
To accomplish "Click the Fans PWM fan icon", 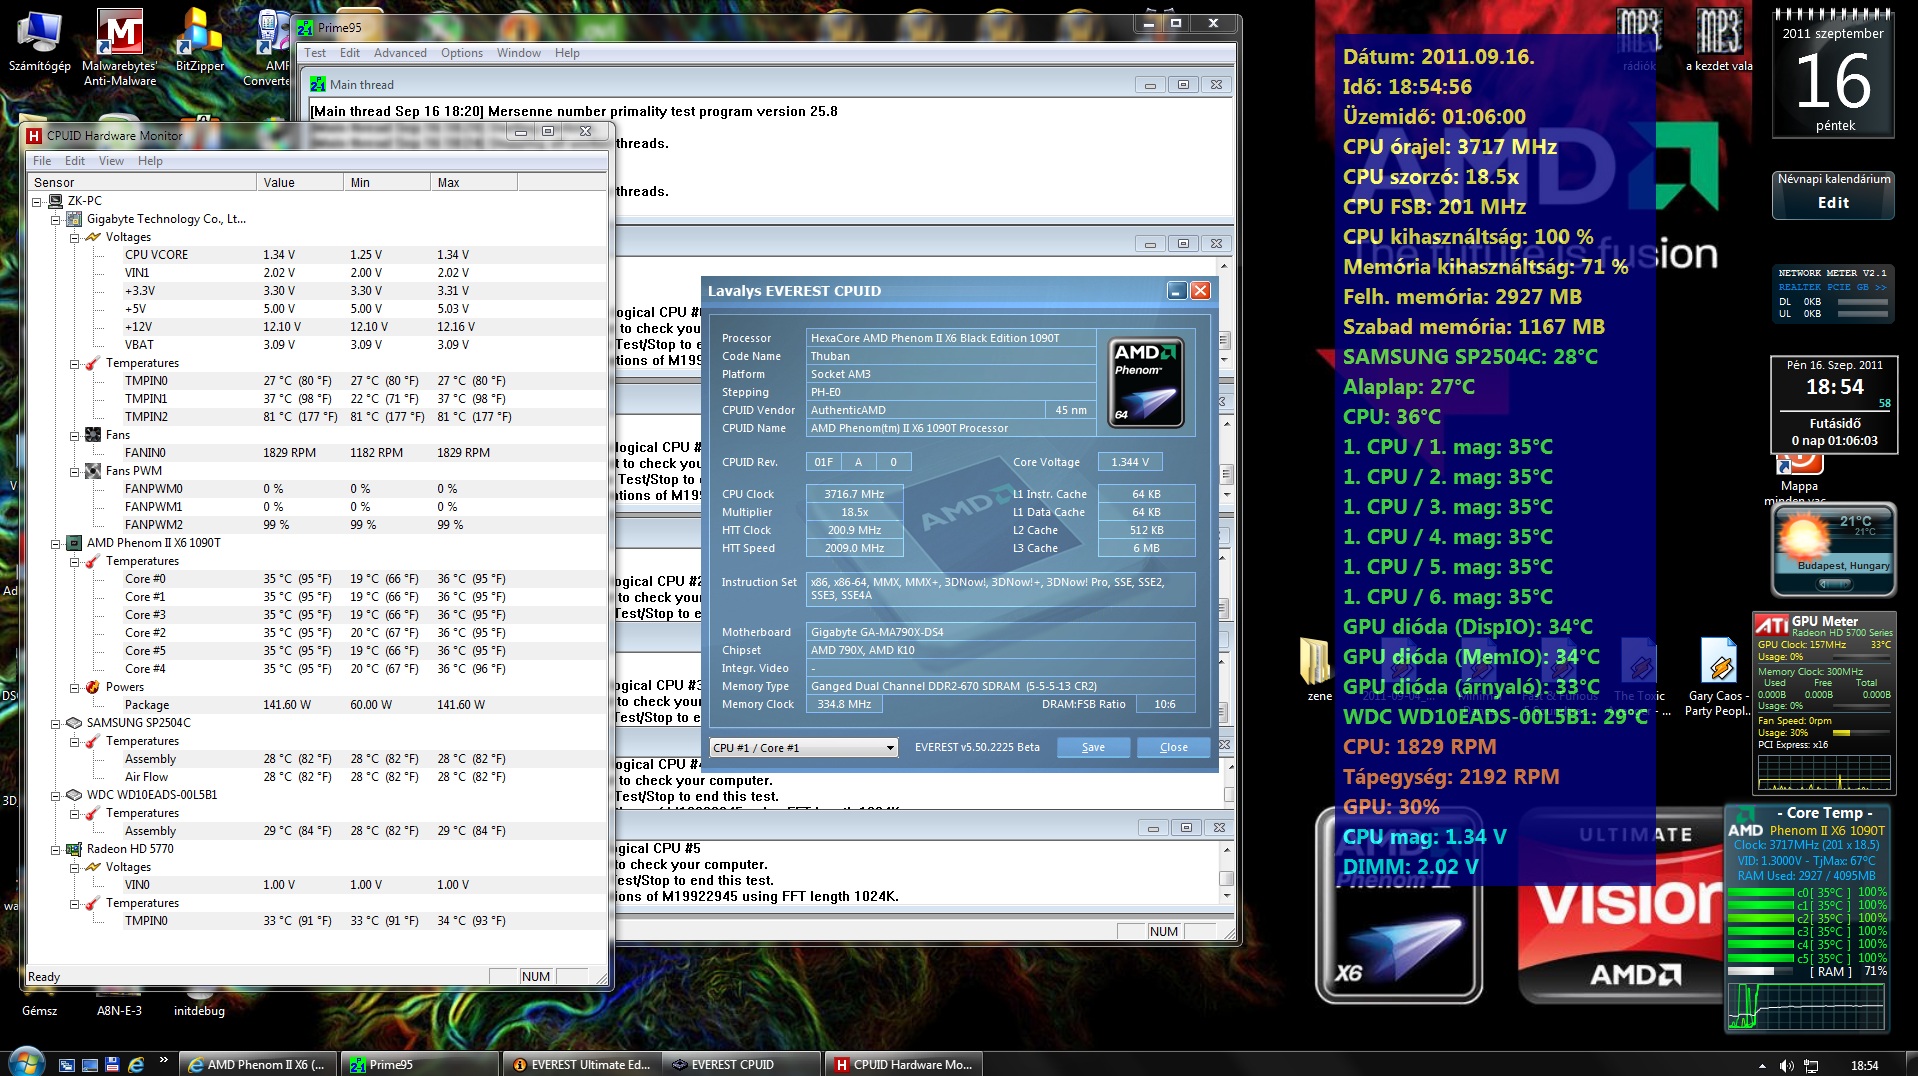I will pos(93,471).
